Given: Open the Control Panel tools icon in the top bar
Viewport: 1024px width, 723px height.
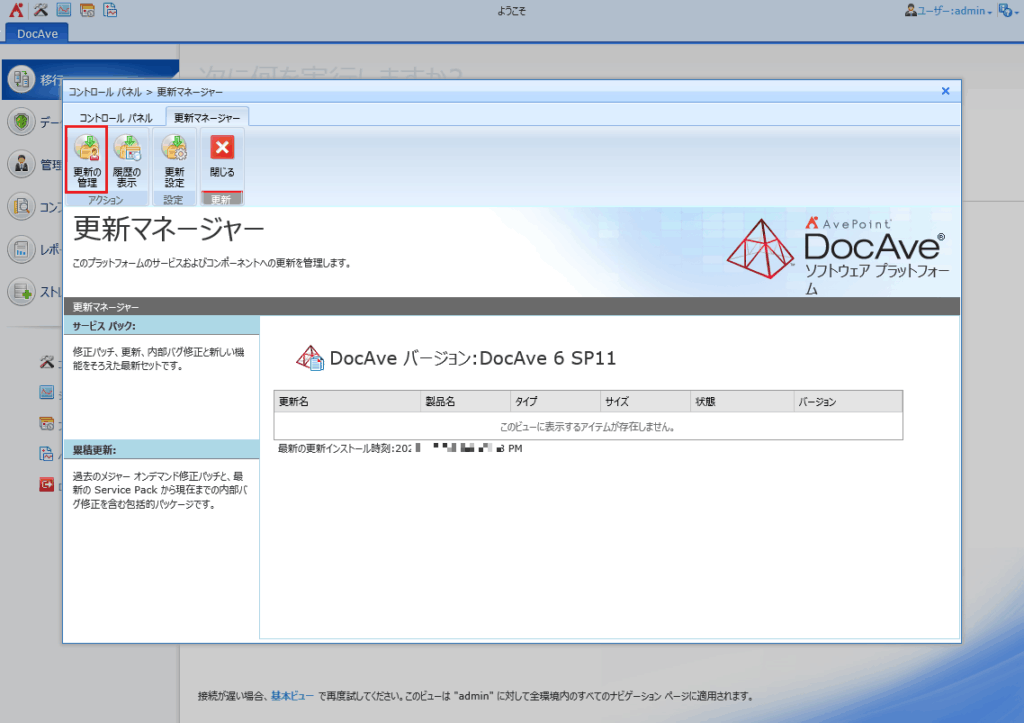Looking at the screenshot, I should (40, 10).
